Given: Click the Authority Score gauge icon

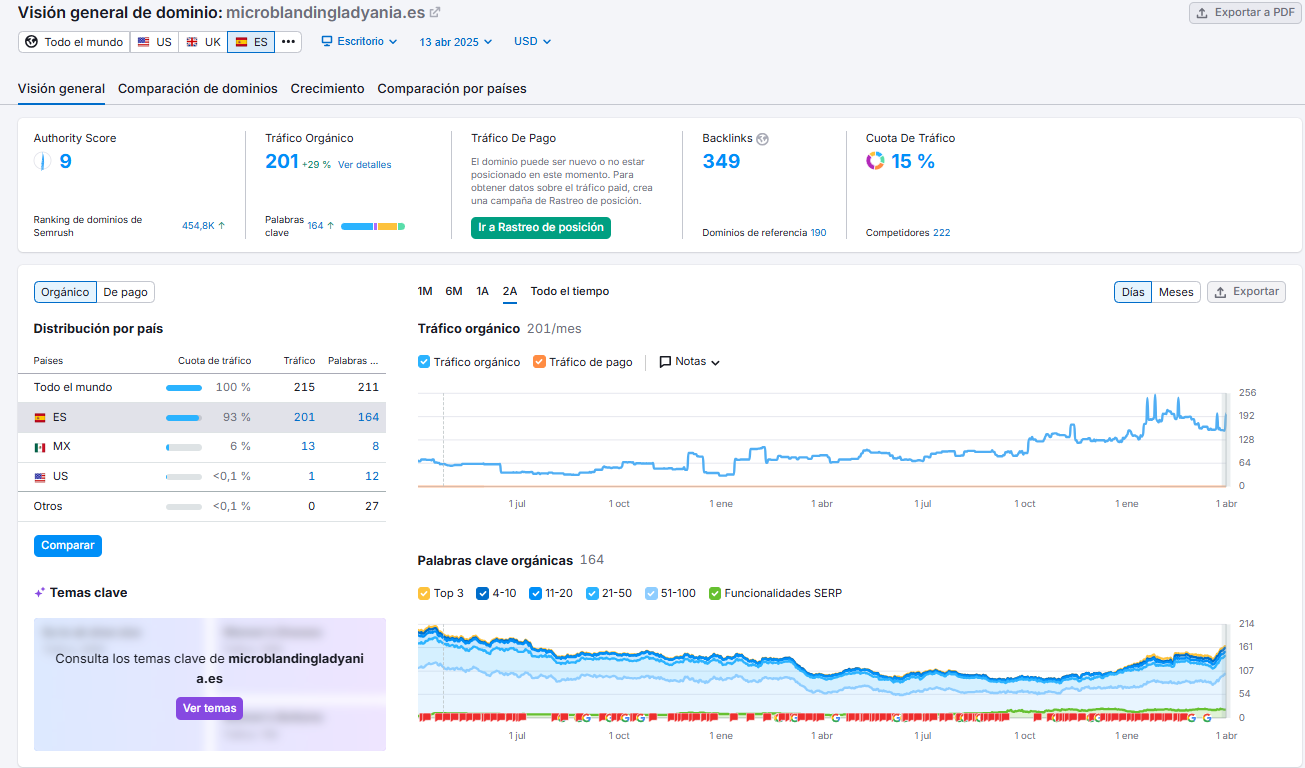Looking at the screenshot, I should (42, 161).
